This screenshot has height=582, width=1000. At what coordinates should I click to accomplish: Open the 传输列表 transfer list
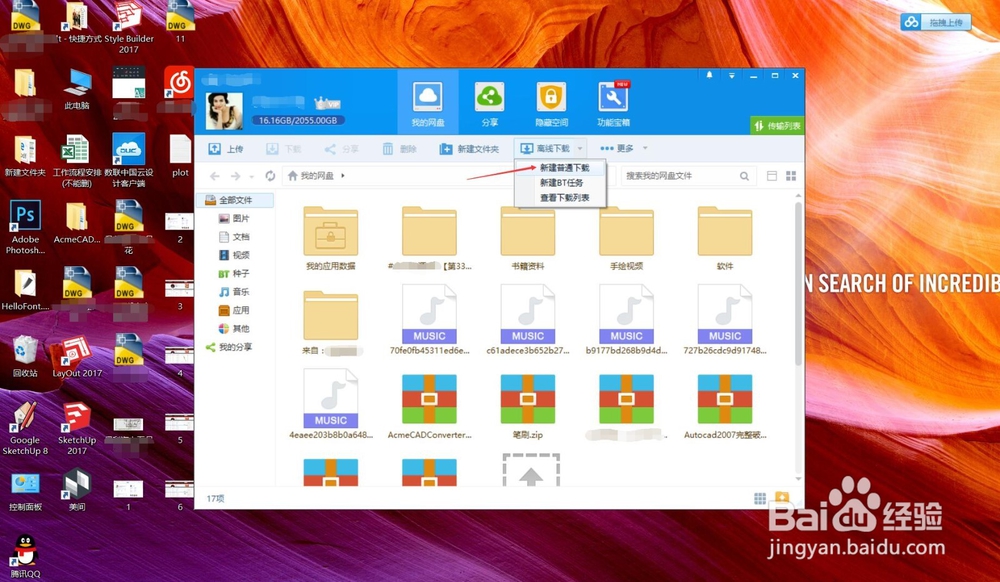pos(777,126)
